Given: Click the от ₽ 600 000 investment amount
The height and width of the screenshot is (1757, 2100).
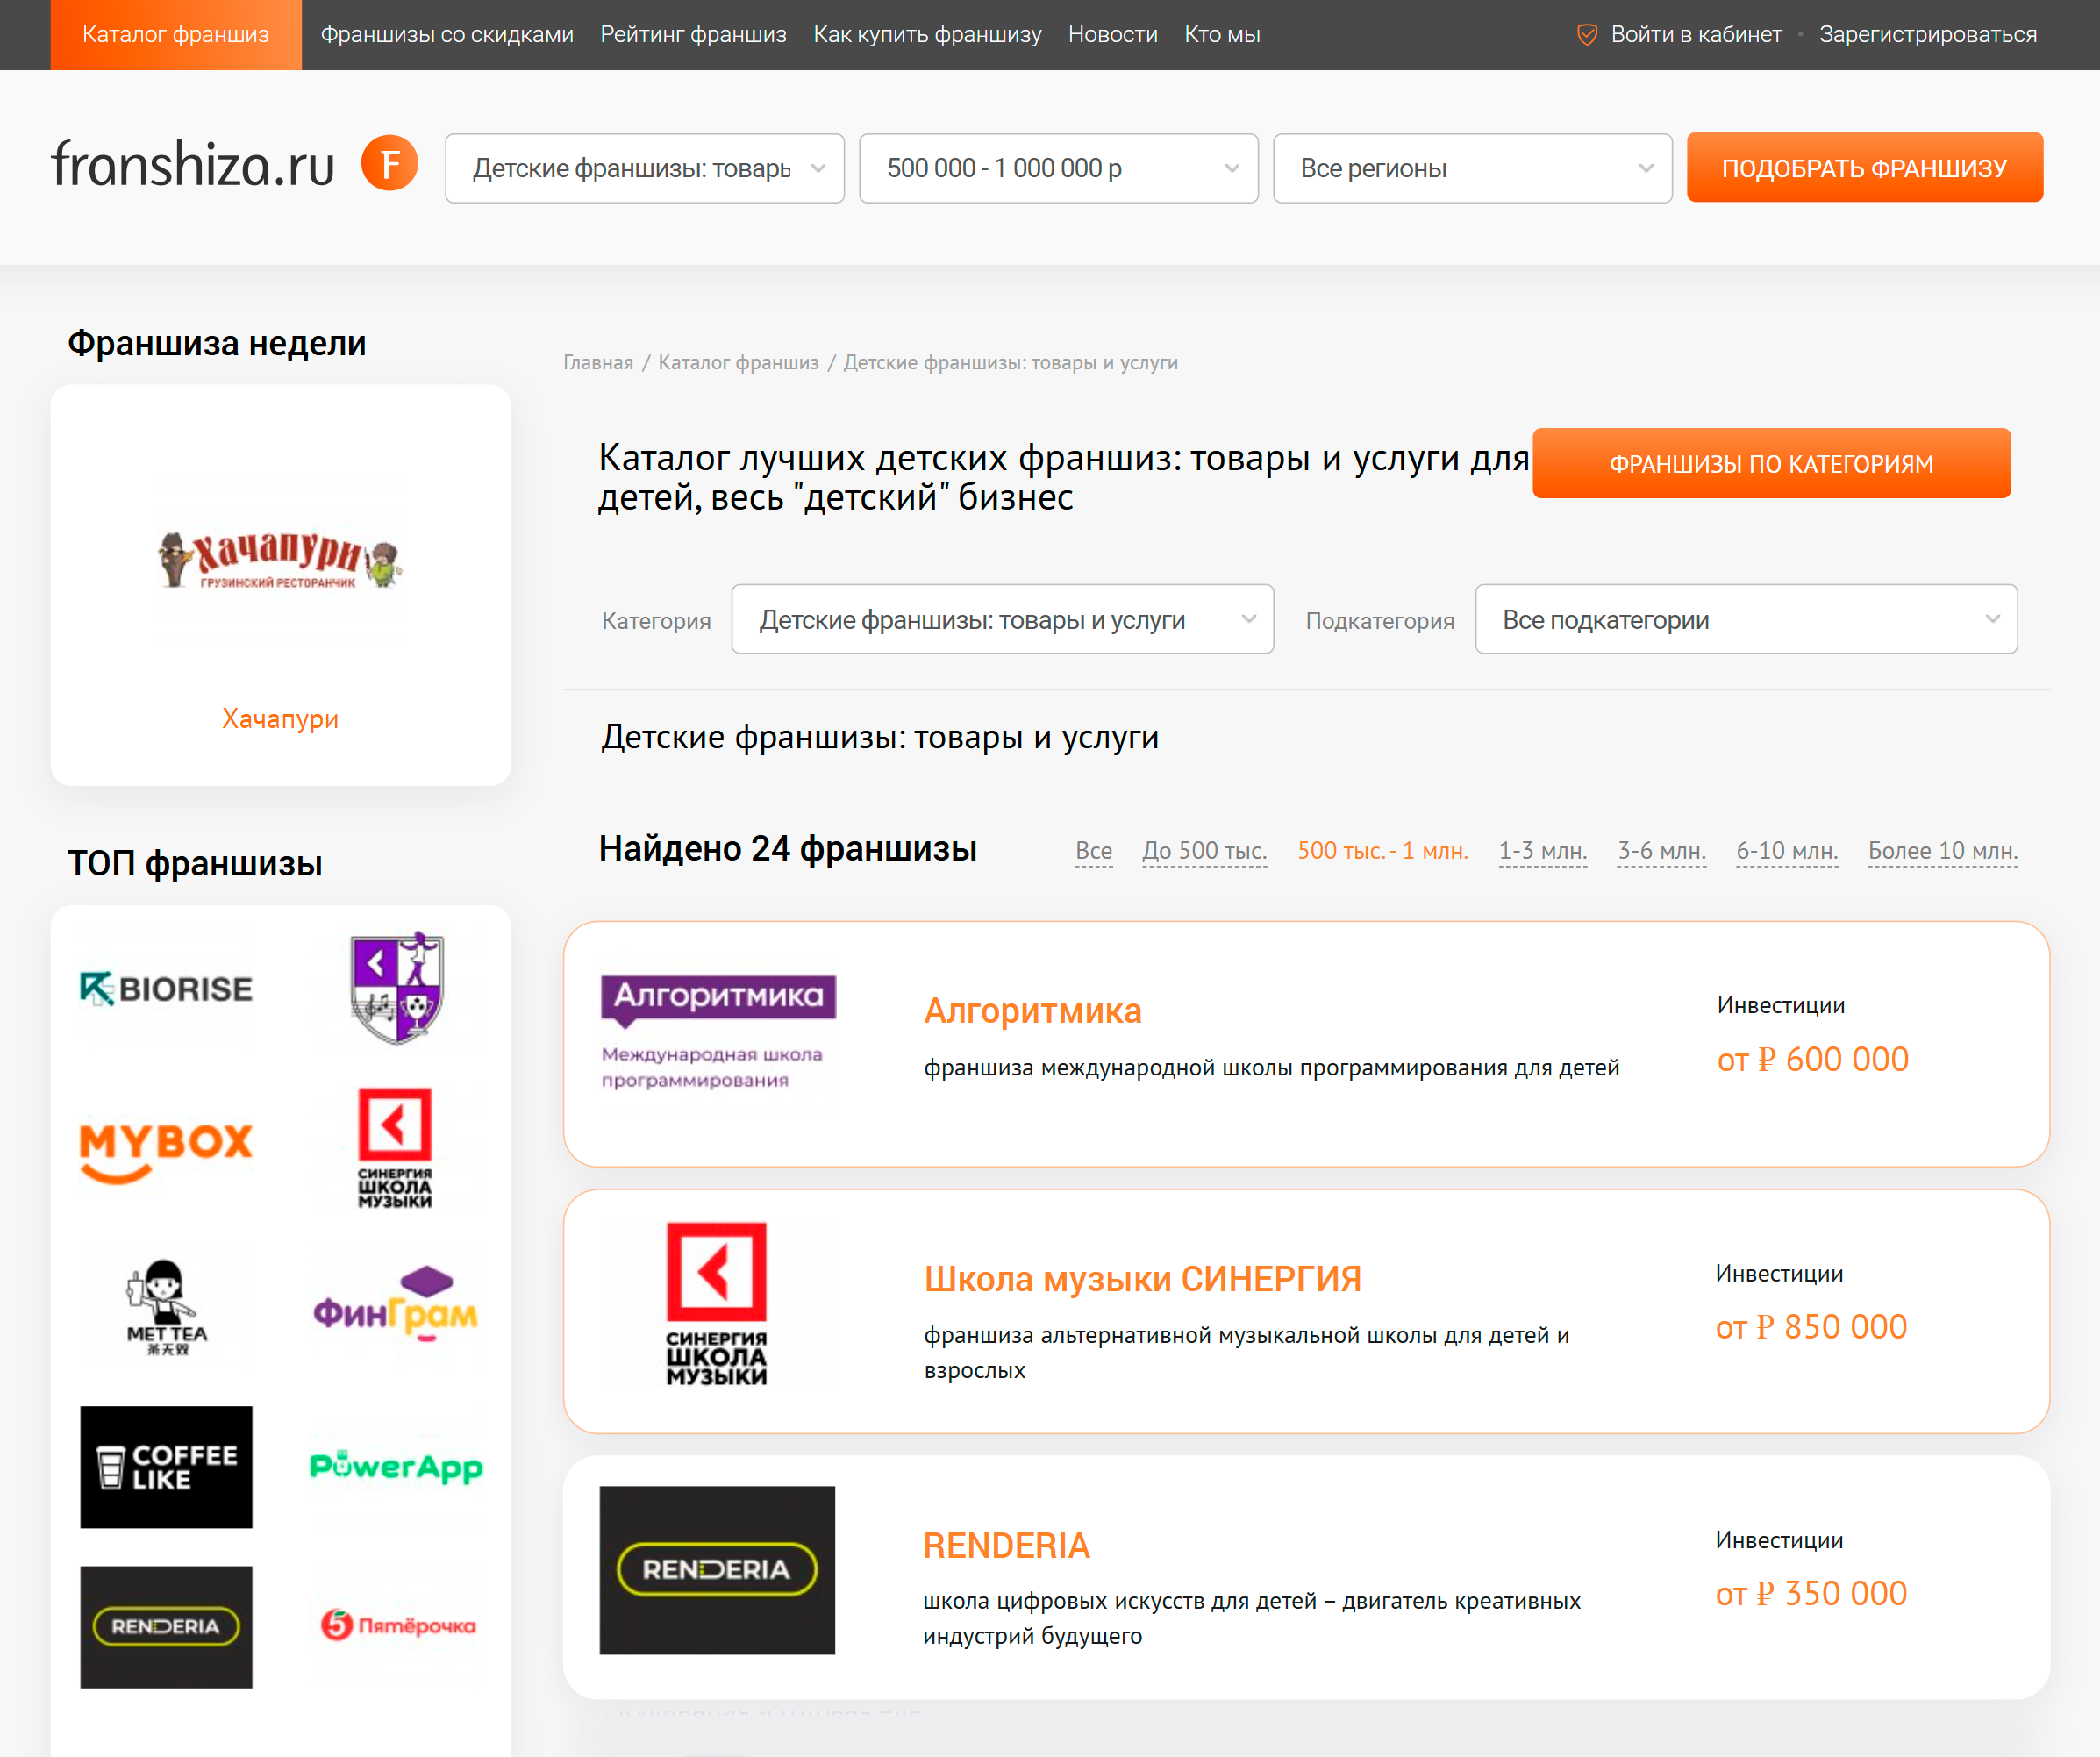Looking at the screenshot, I should (x=1812, y=1059).
